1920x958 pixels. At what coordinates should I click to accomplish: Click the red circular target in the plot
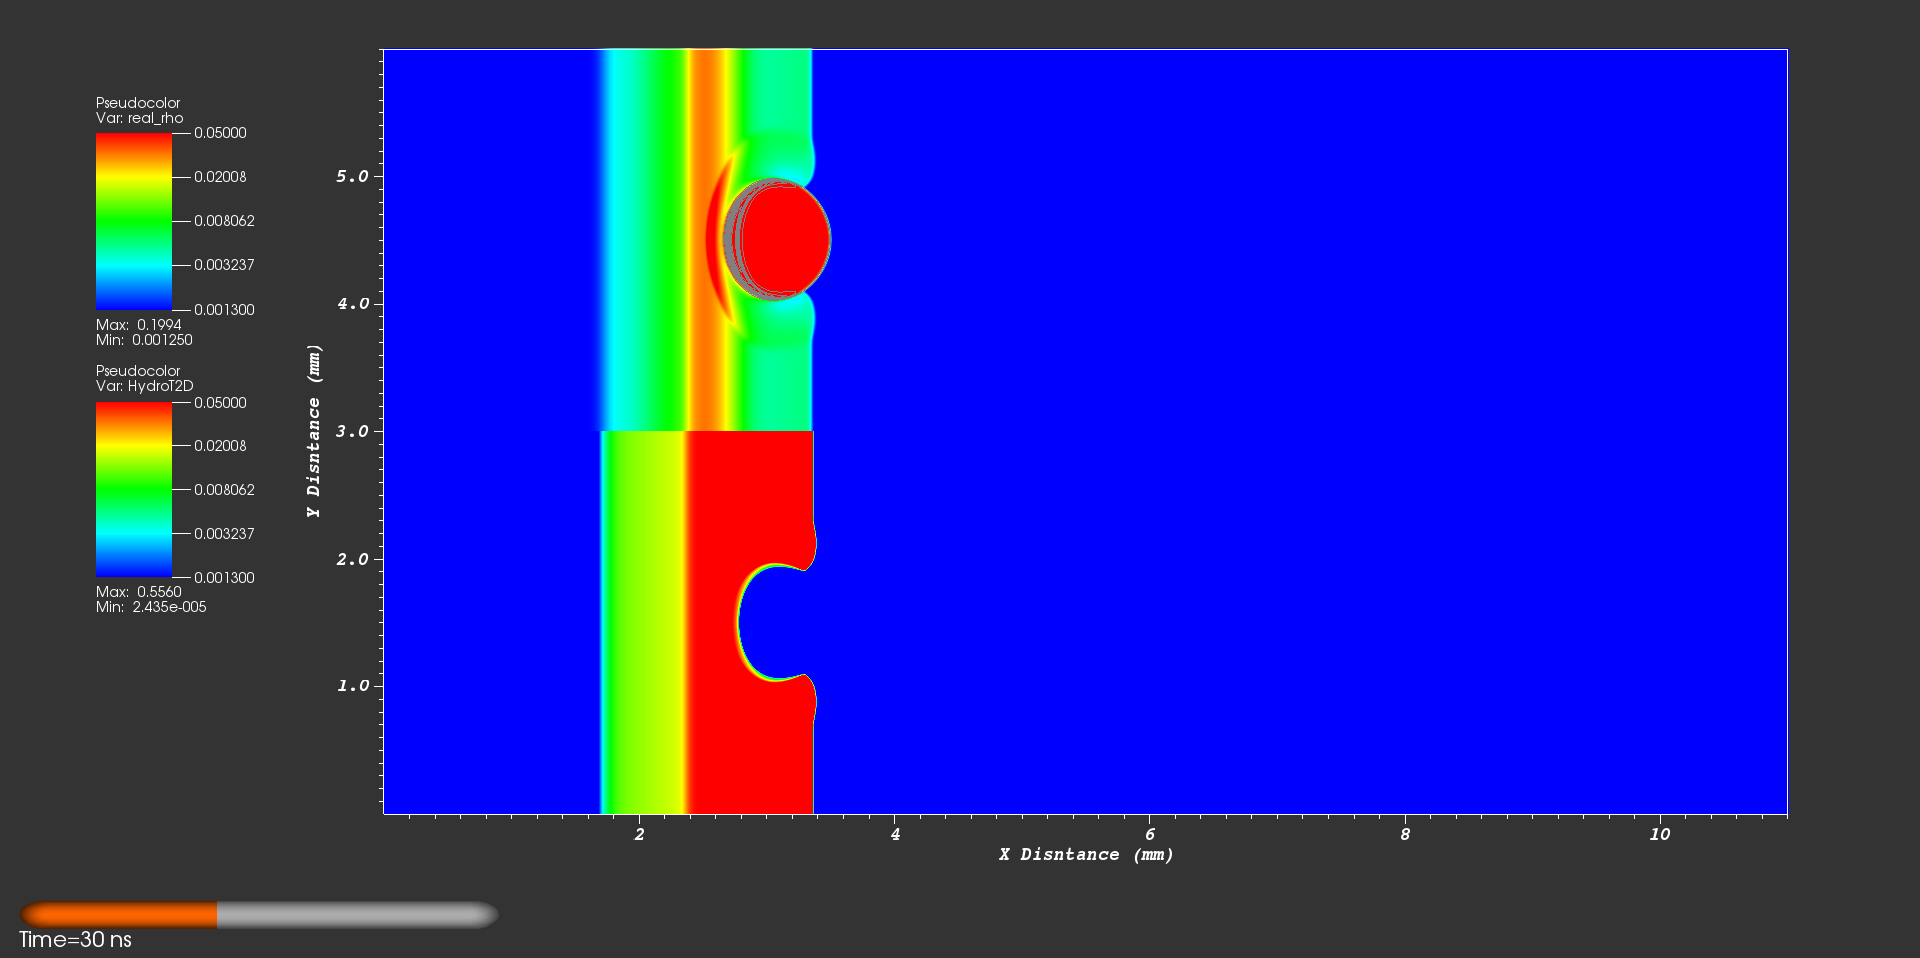click(x=785, y=240)
